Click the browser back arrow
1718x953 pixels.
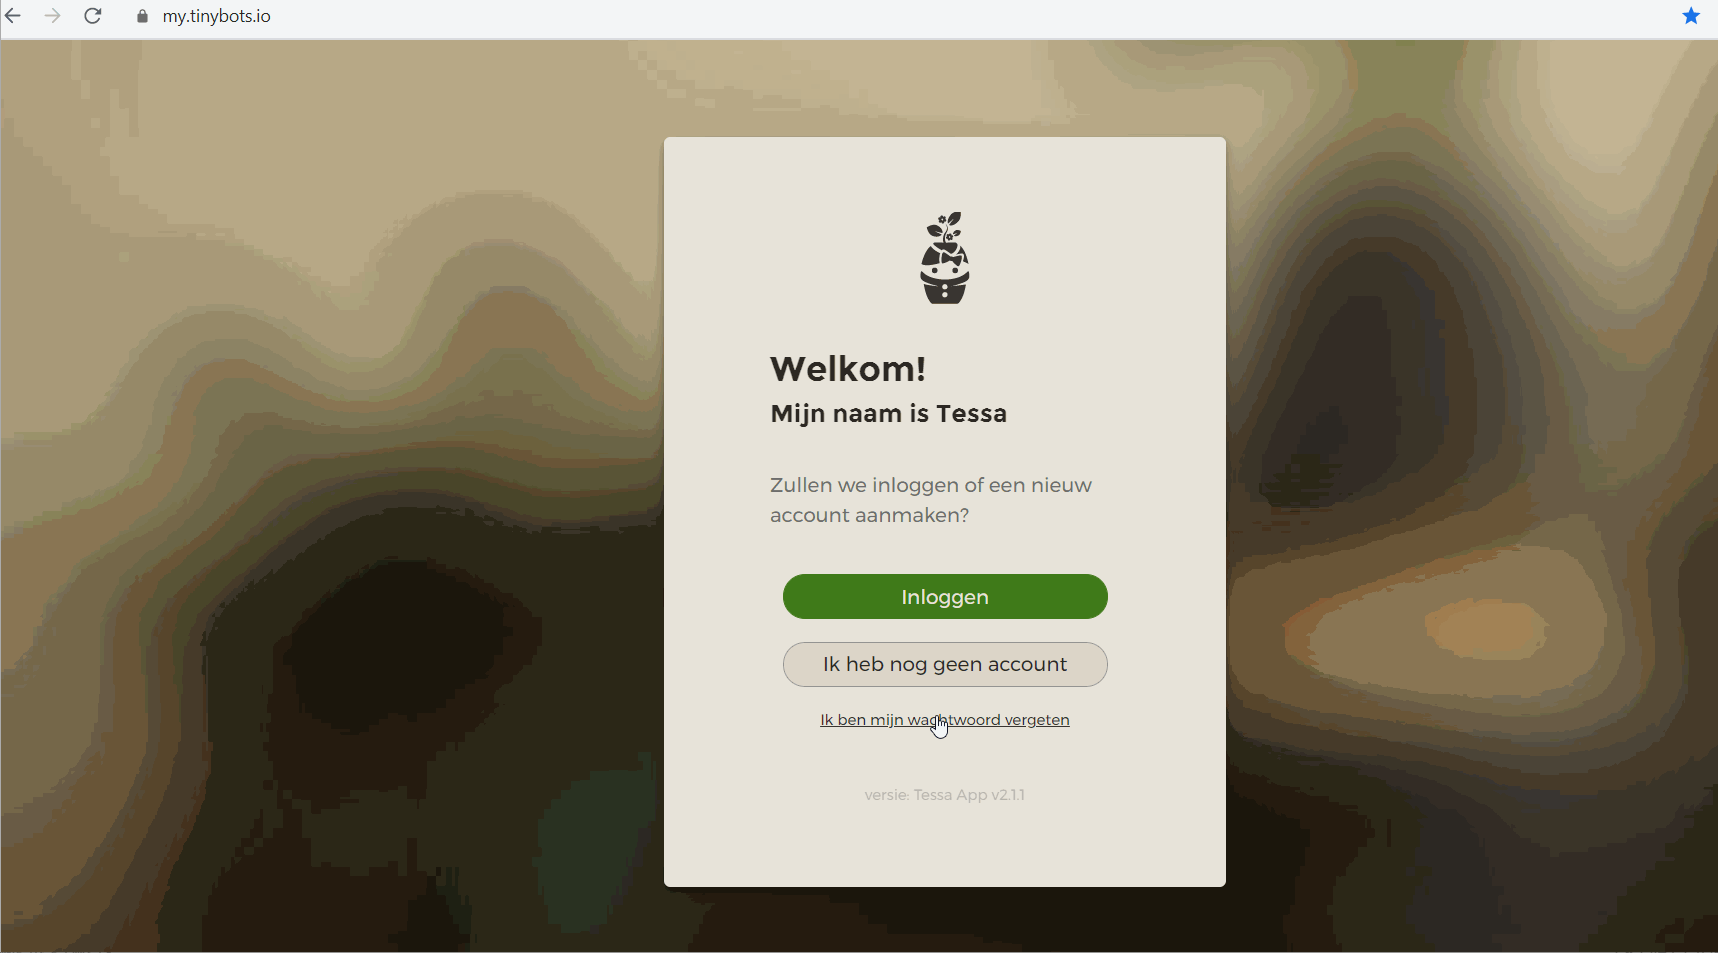pos(13,16)
